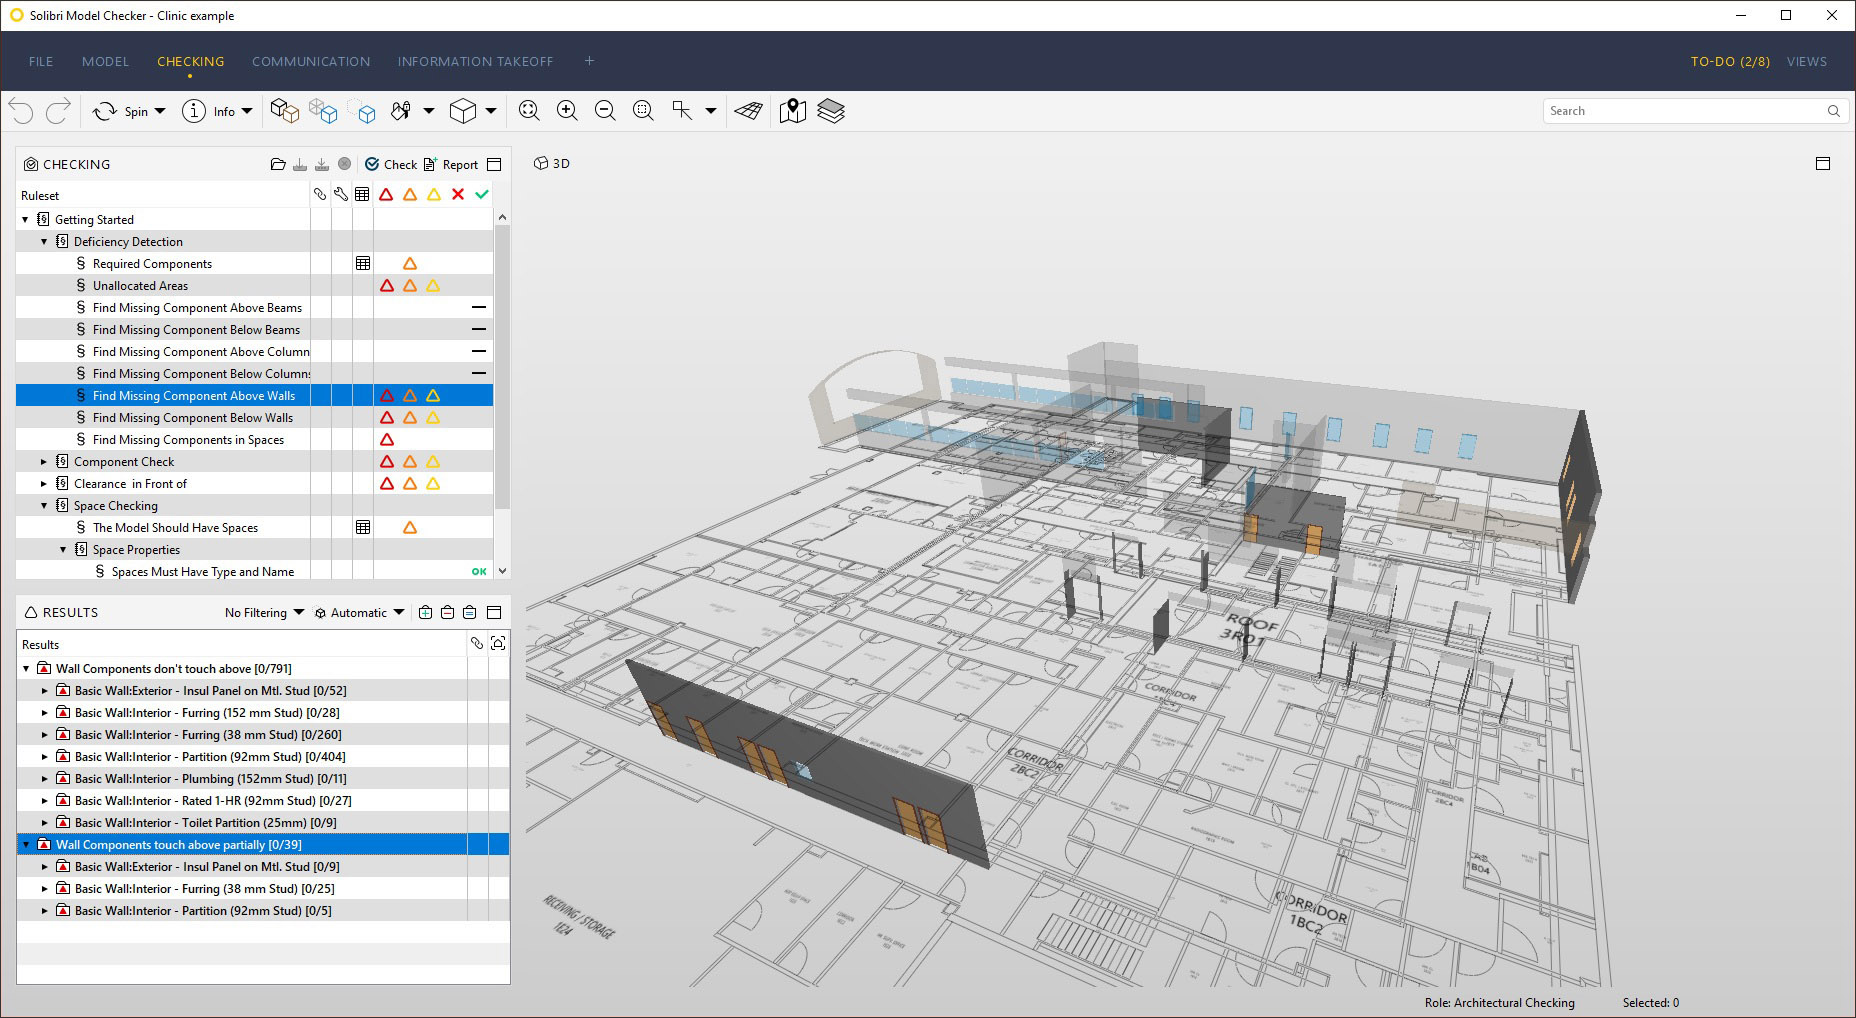The height and width of the screenshot is (1018, 1856).
Task: Click the grey circular stop icon
Action: (x=344, y=164)
